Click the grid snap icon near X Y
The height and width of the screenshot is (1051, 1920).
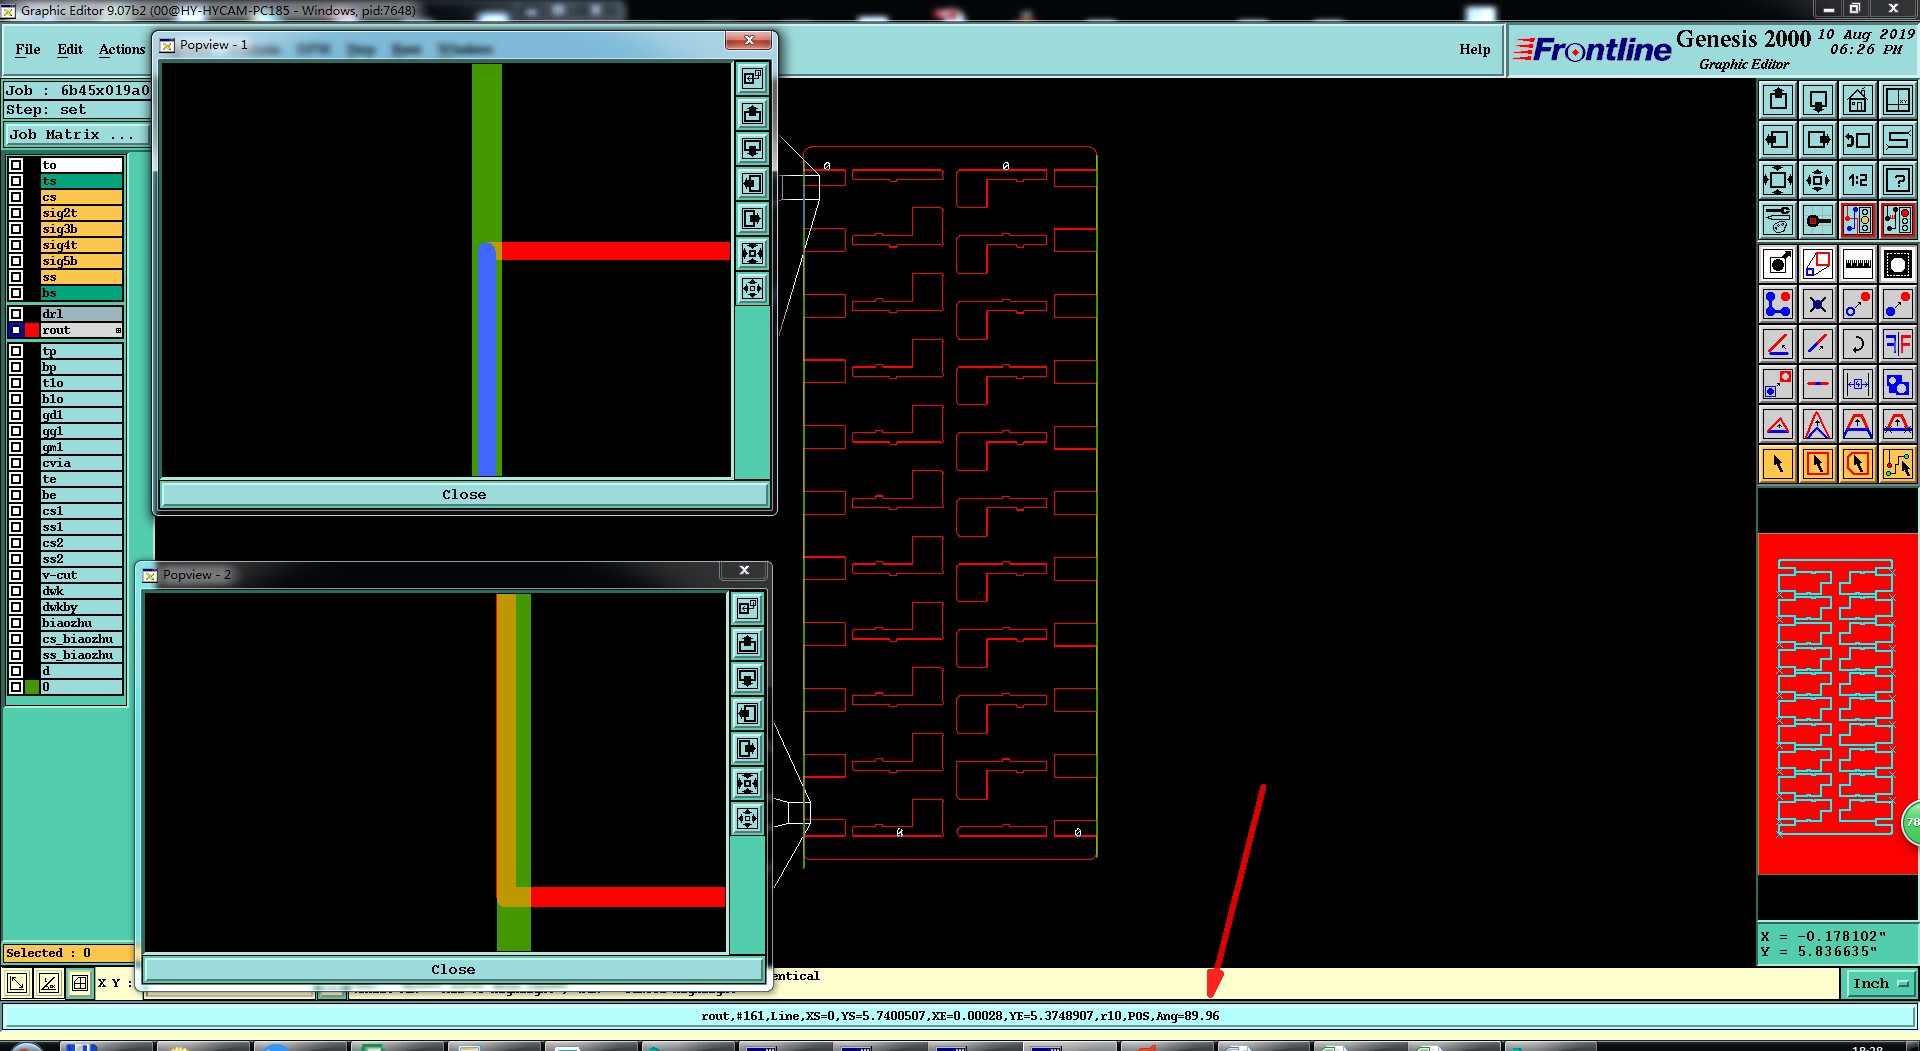(80, 983)
